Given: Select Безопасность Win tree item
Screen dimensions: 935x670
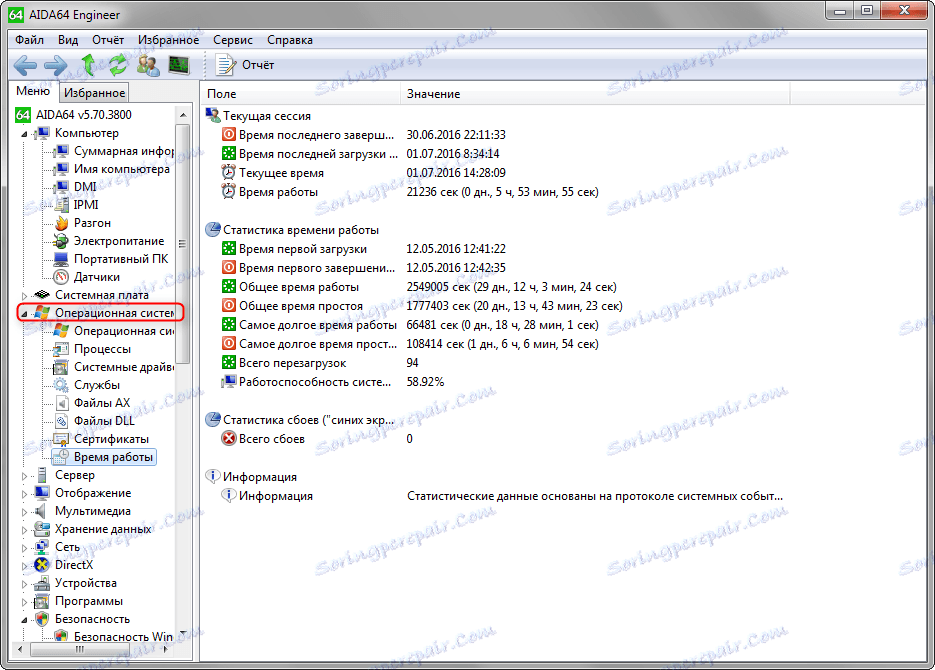Looking at the screenshot, I should coord(123,637).
